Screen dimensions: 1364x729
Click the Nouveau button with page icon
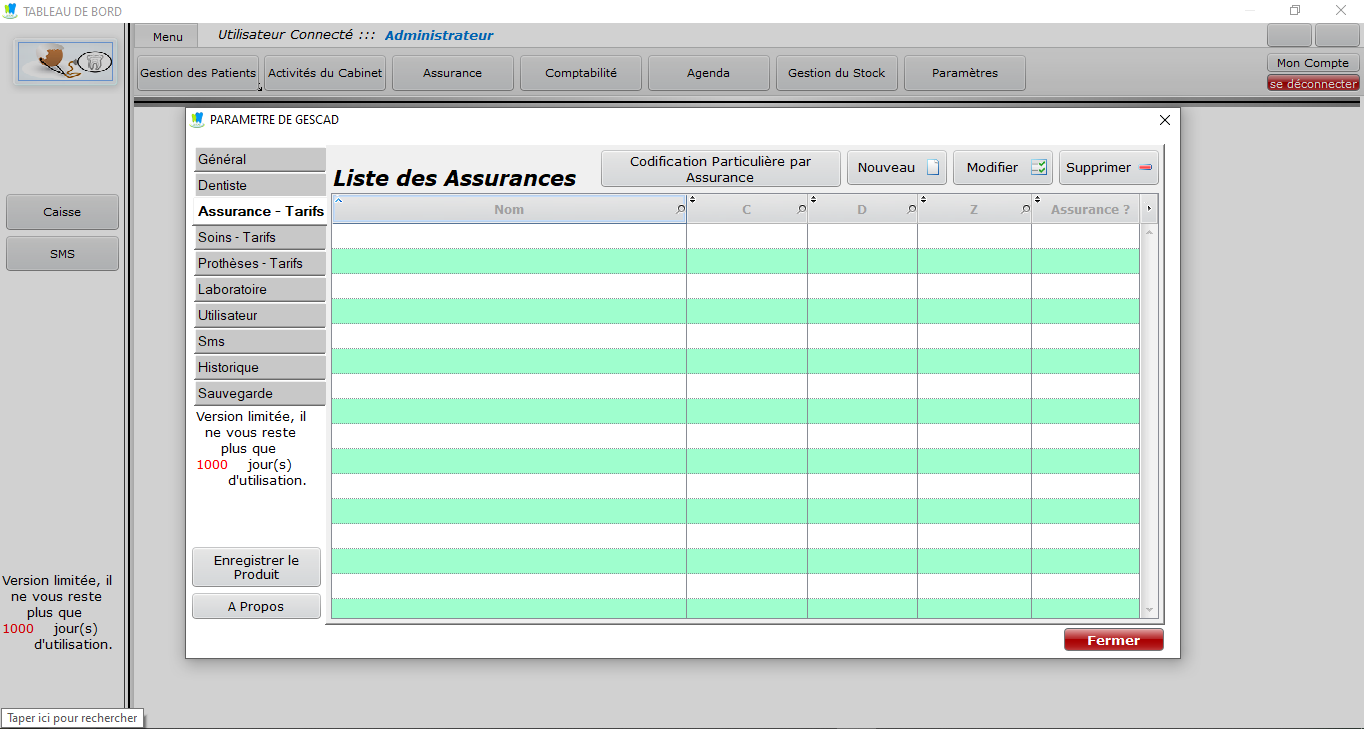point(898,168)
